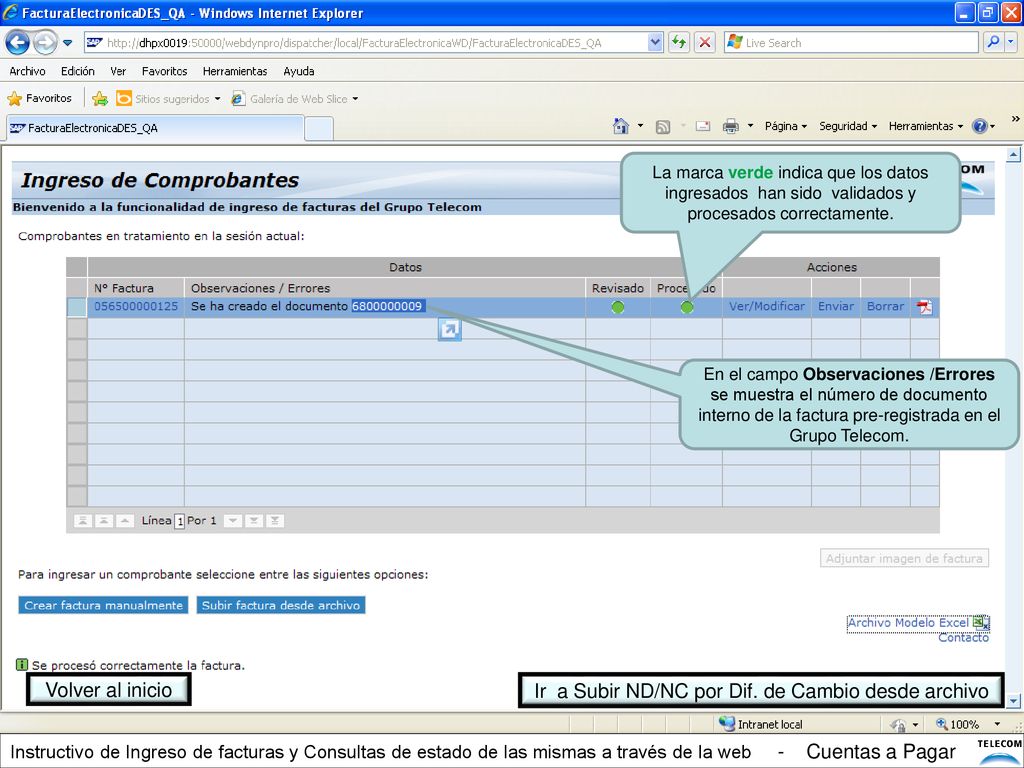Go to last table page icon

point(275,520)
